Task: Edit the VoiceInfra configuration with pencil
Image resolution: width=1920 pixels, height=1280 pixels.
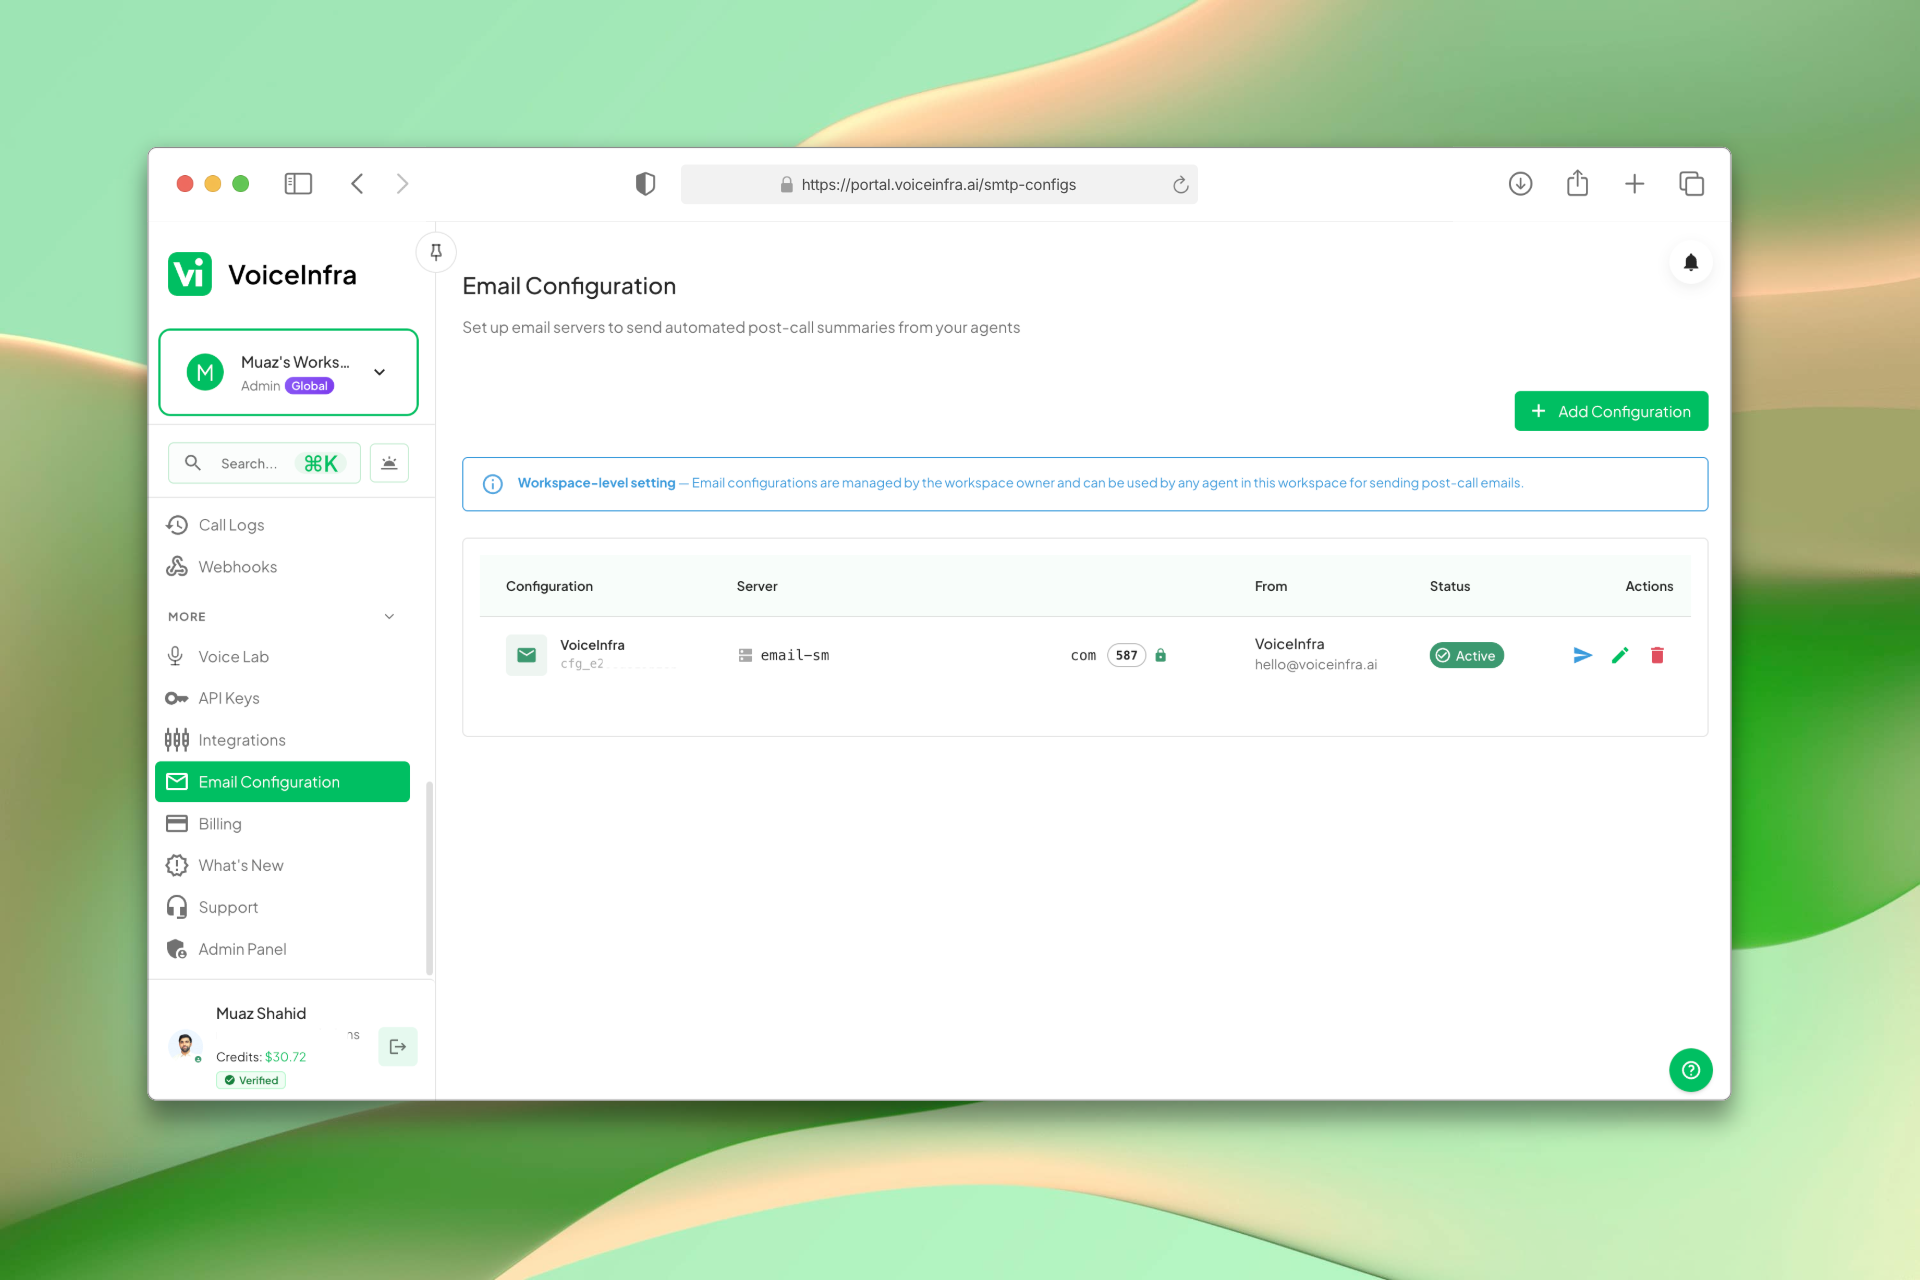Action: pos(1620,655)
